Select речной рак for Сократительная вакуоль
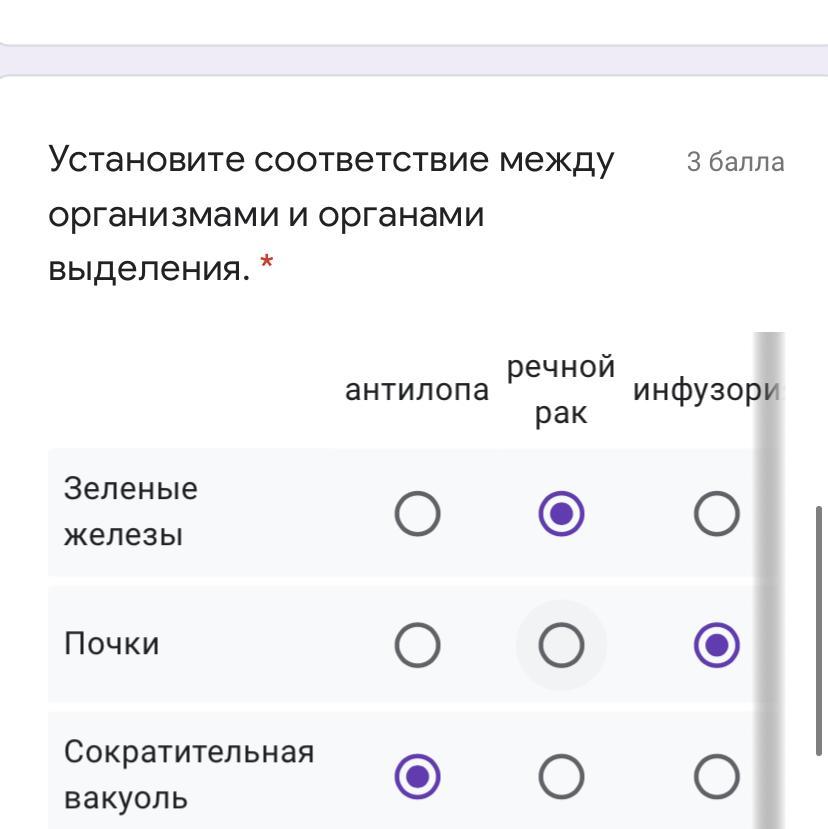The image size is (828, 829). coord(560,777)
